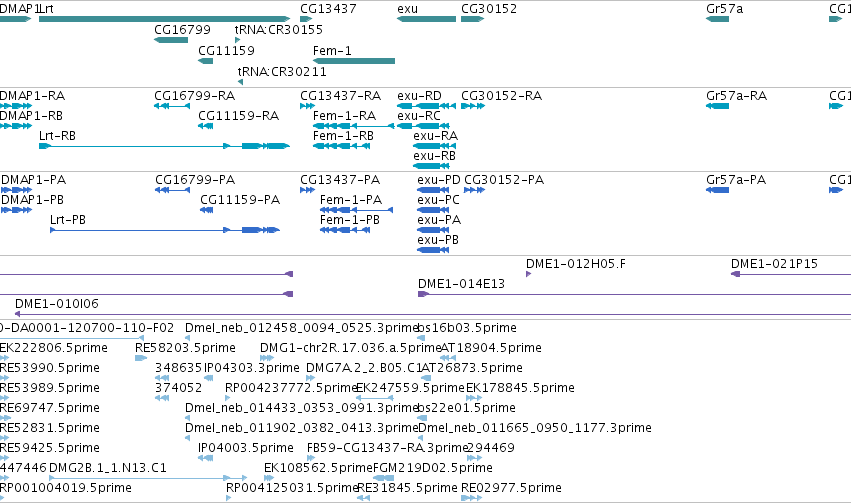Image resolution: width=851 pixels, height=503 pixels.
Task: Open the exu gene label
Action: (x=408, y=9)
